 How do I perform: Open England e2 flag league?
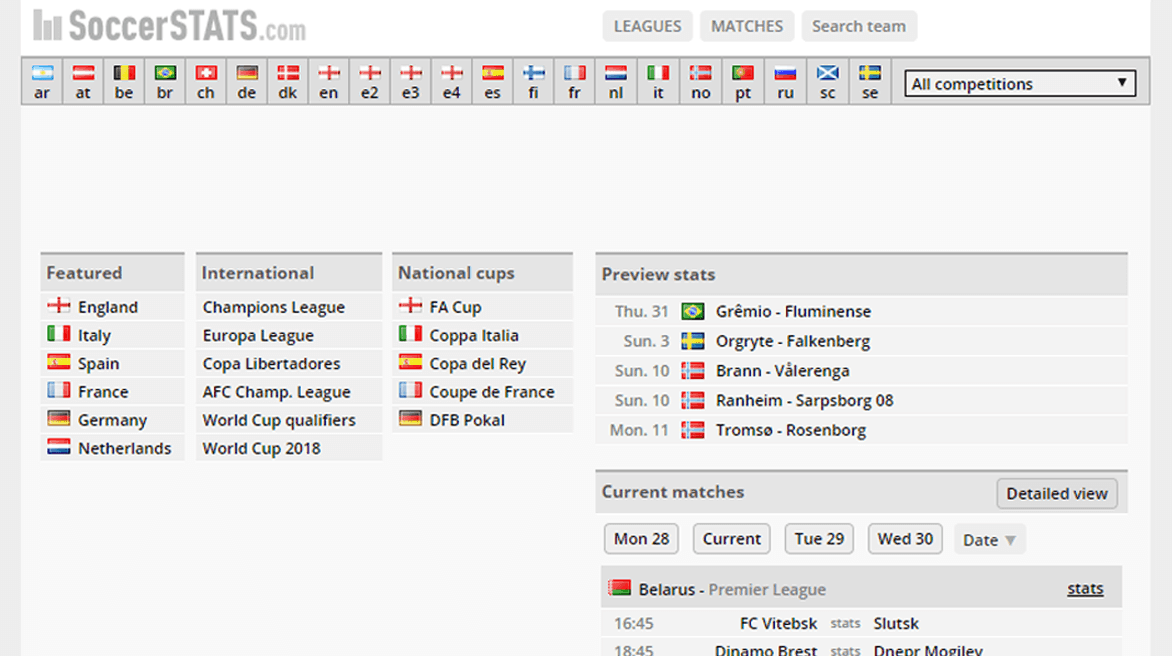click(x=370, y=81)
